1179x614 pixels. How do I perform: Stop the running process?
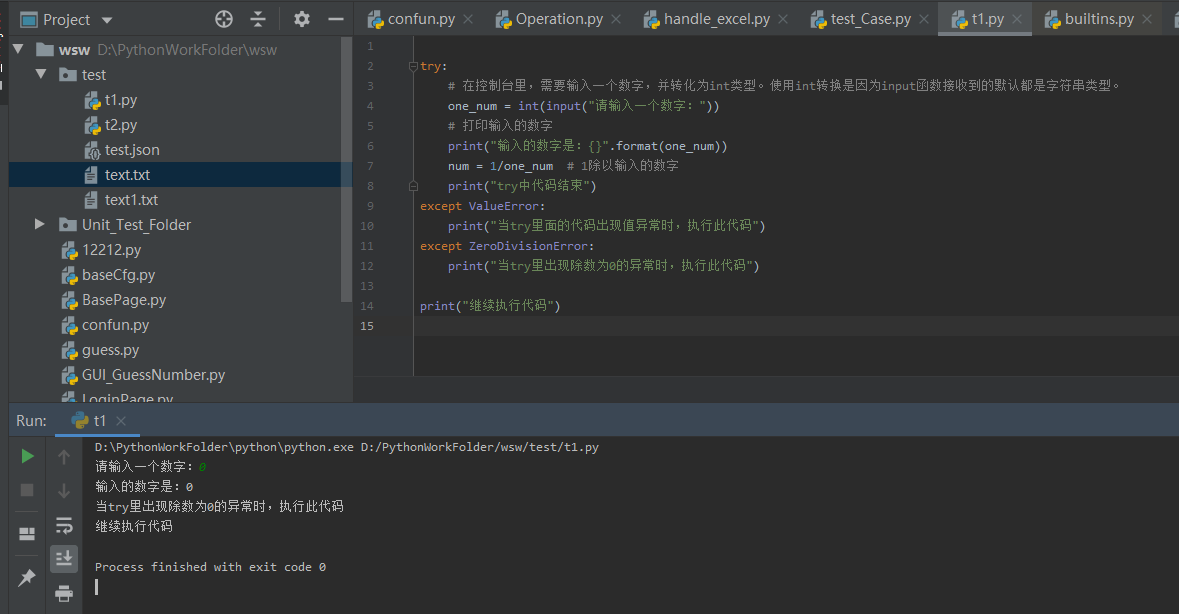(x=27, y=490)
